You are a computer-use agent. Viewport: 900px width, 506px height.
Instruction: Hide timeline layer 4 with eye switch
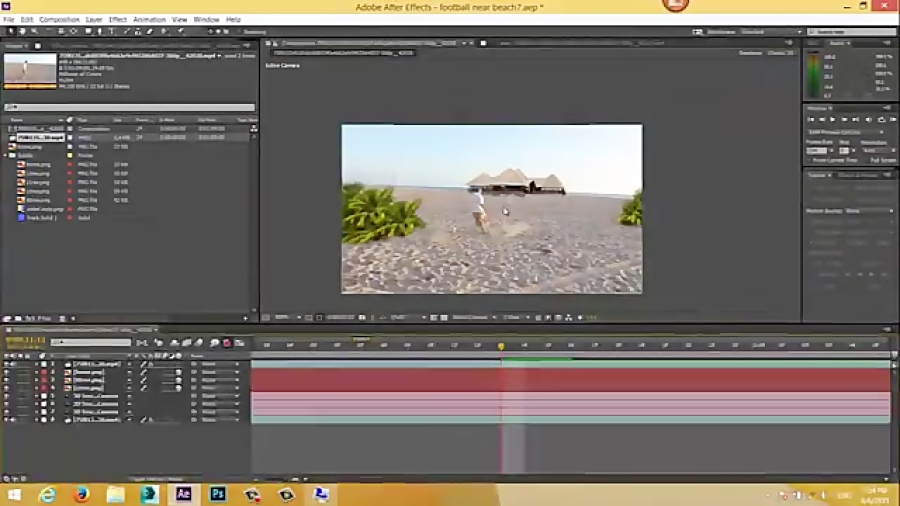pyautogui.click(x=7, y=388)
